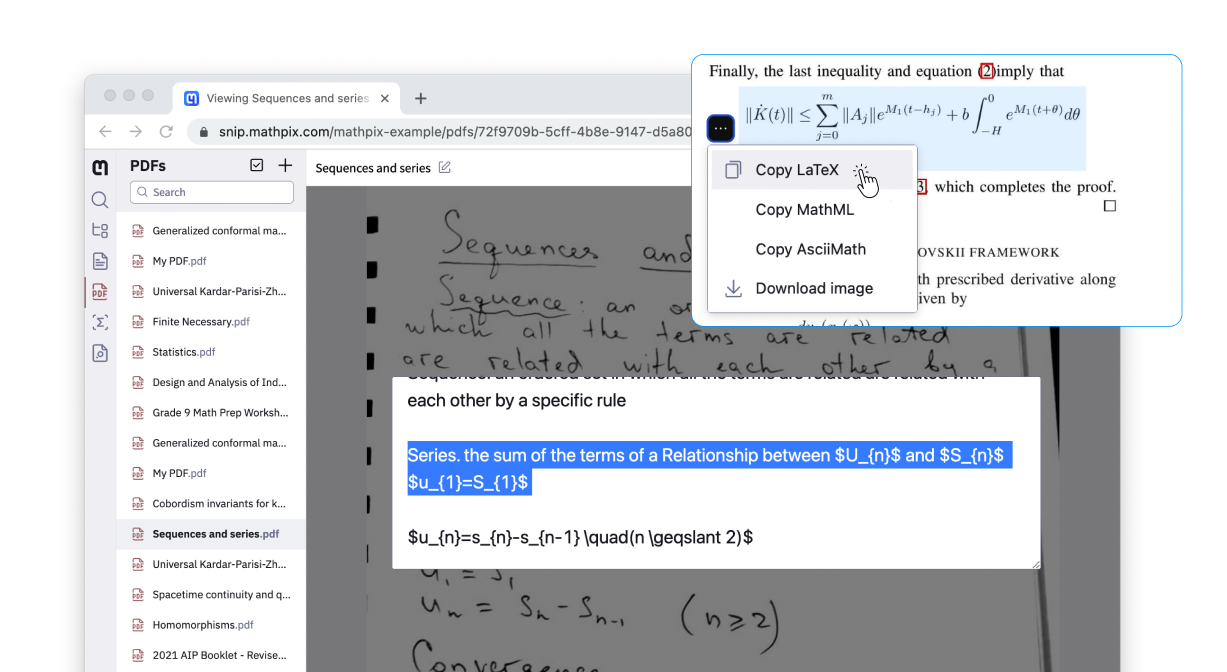
Task: Click the Mathpix logo in the sidebar
Action: point(99,165)
